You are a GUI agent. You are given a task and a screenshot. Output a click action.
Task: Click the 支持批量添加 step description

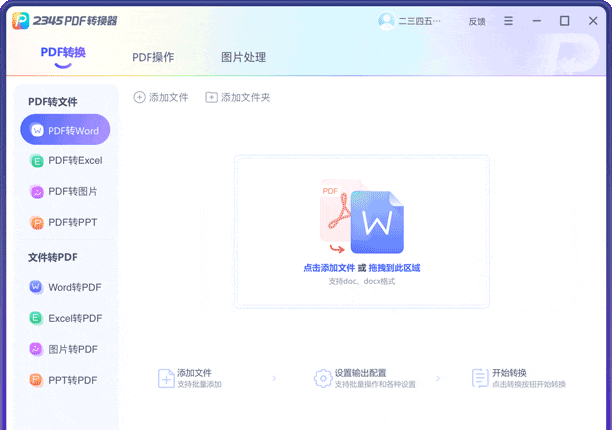pyautogui.click(x=199, y=384)
